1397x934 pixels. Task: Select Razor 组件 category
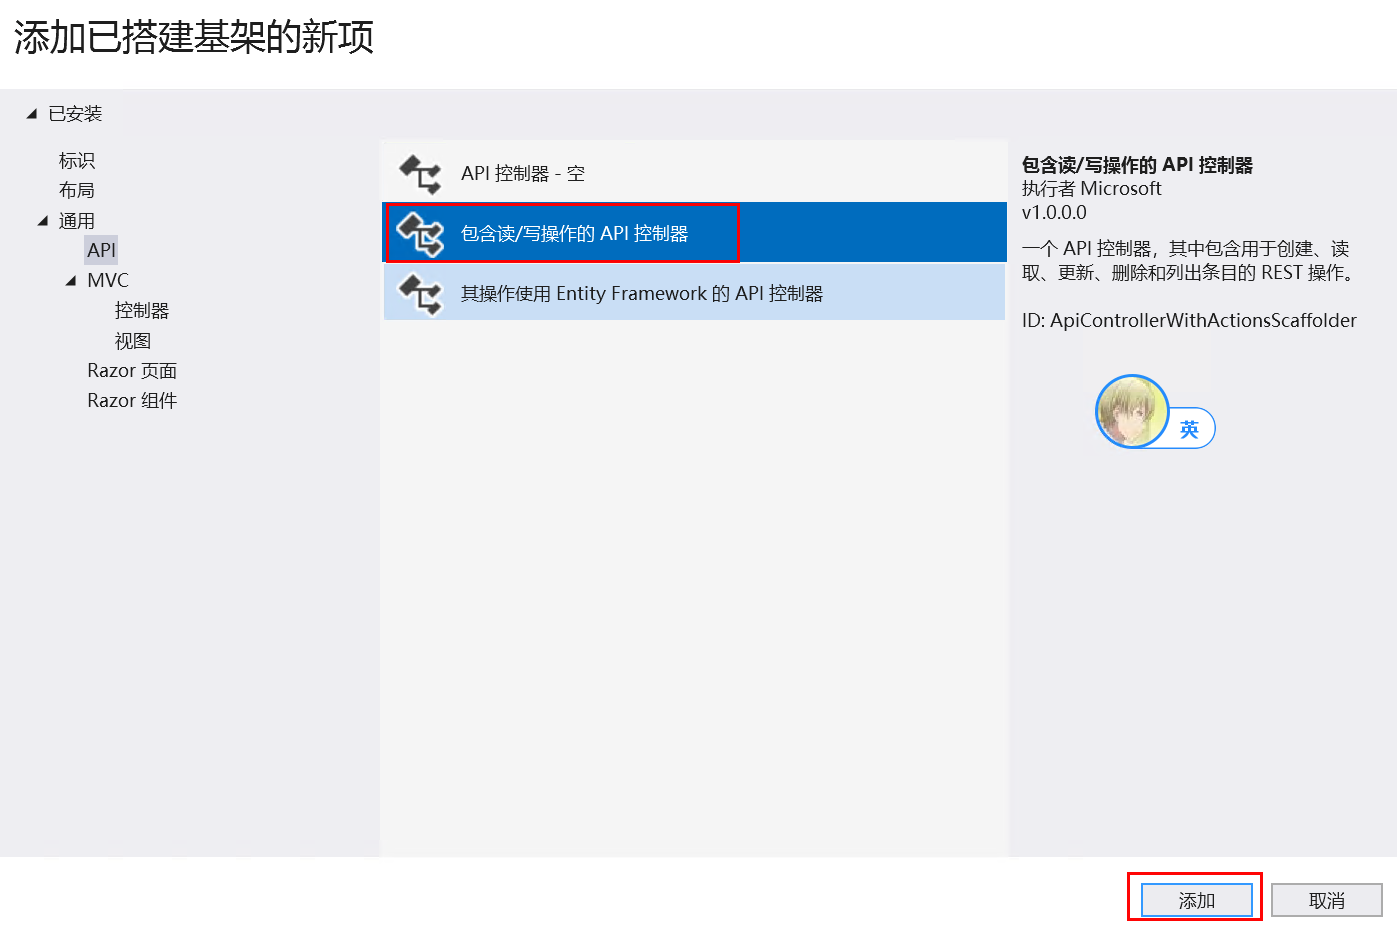pos(132,401)
